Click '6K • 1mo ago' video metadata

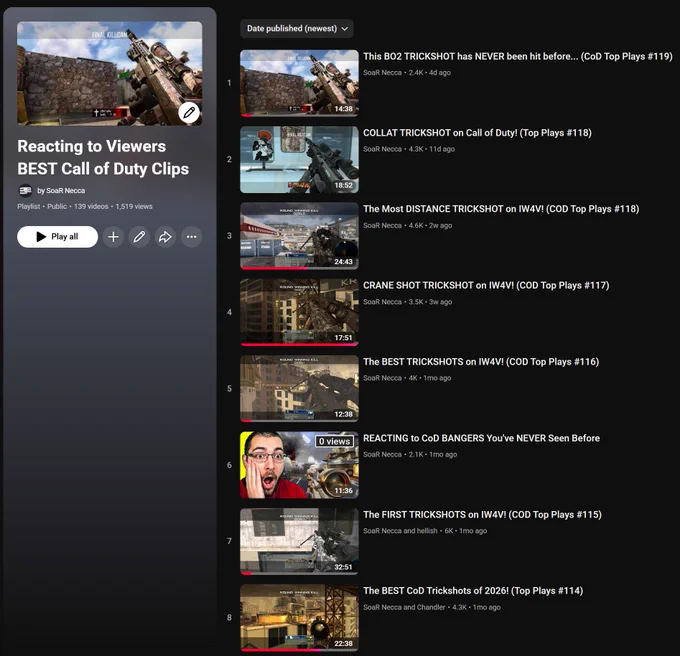tap(466, 531)
